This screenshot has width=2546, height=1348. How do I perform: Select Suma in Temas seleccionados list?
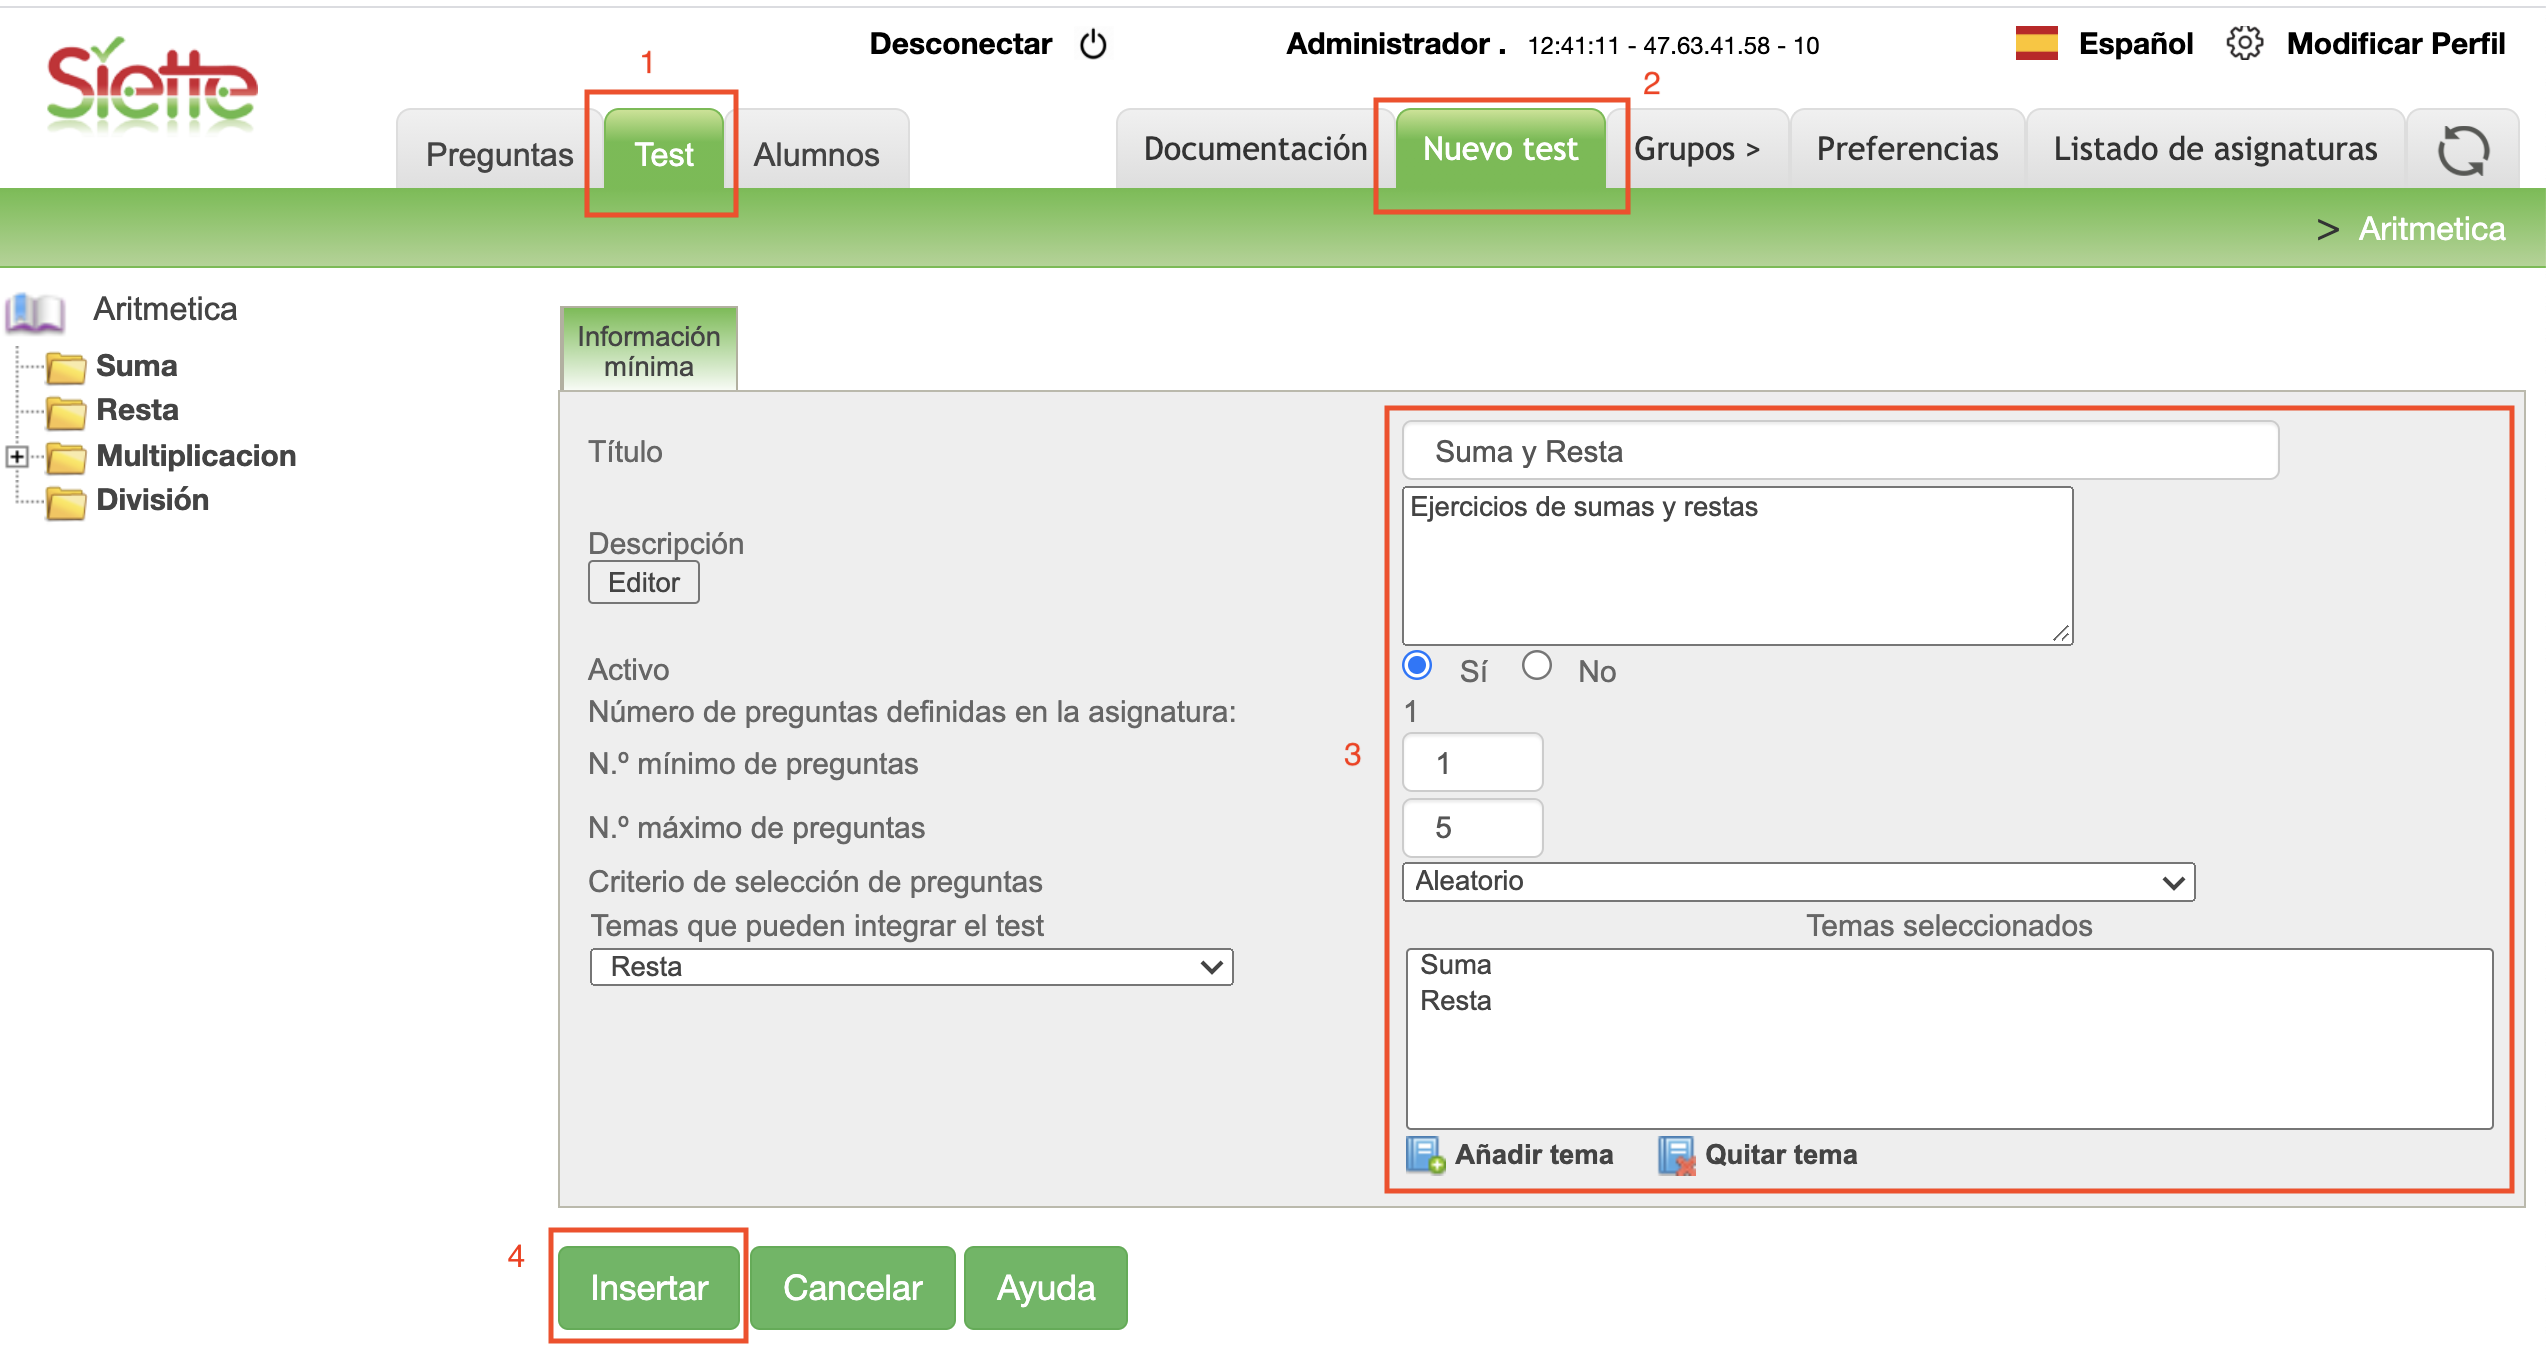[x=1456, y=965]
